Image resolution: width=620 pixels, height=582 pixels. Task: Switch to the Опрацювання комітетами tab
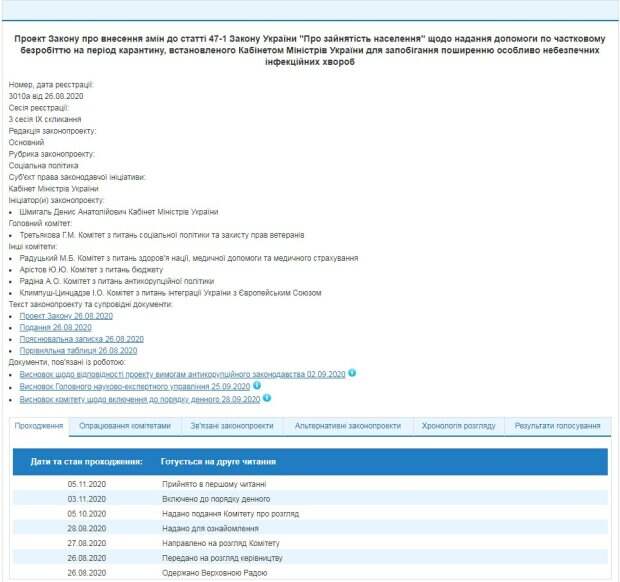click(x=125, y=426)
